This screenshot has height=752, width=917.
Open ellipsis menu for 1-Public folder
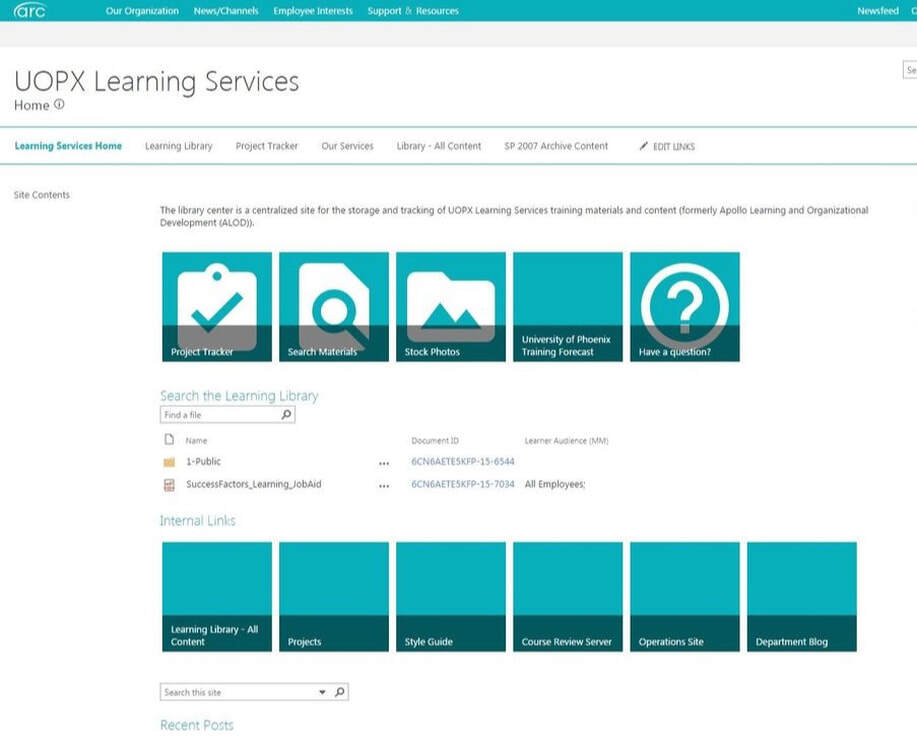tap(384, 463)
